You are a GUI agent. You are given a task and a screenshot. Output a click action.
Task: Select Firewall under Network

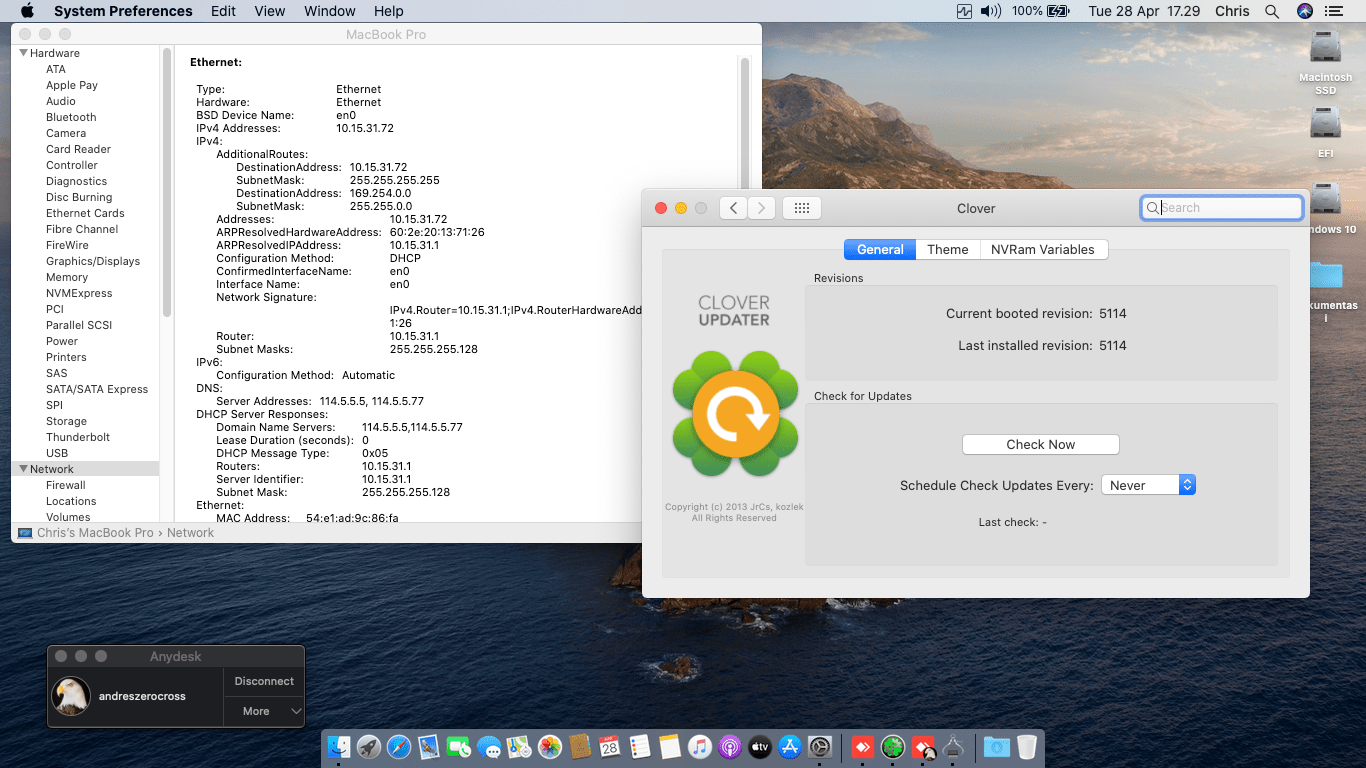click(66, 485)
